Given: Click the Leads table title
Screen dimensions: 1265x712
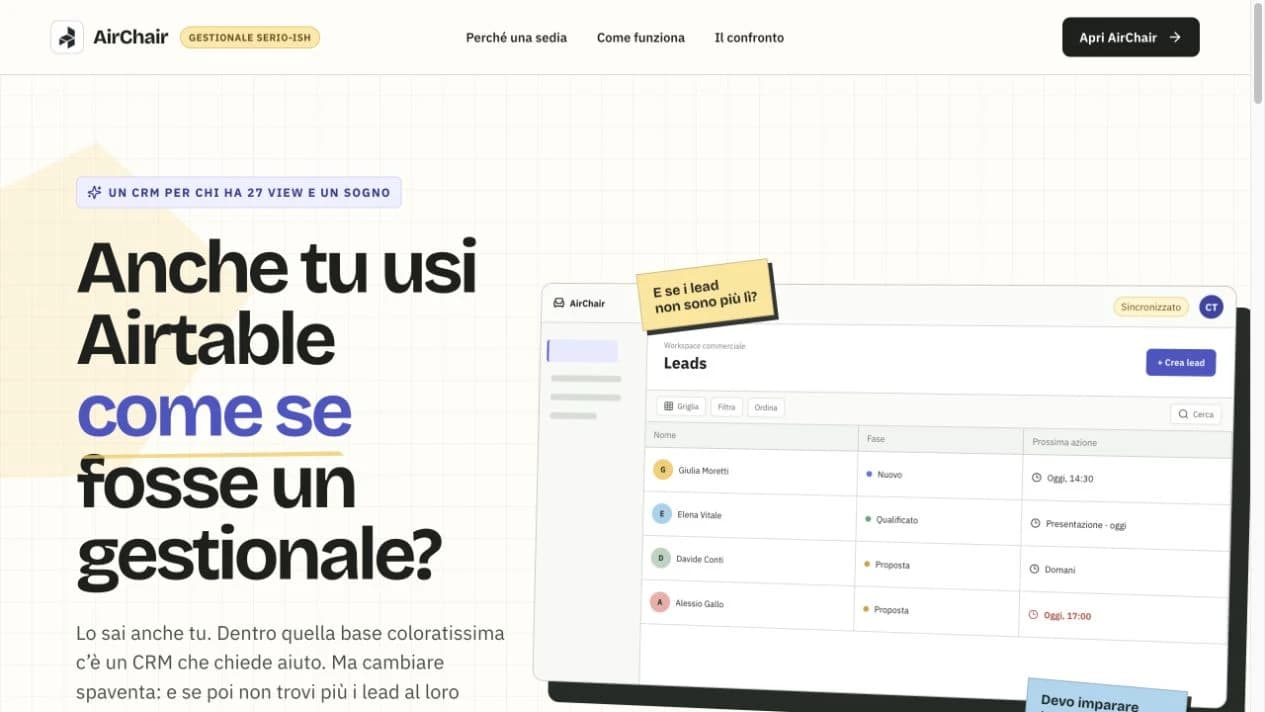Looking at the screenshot, I should point(685,363).
